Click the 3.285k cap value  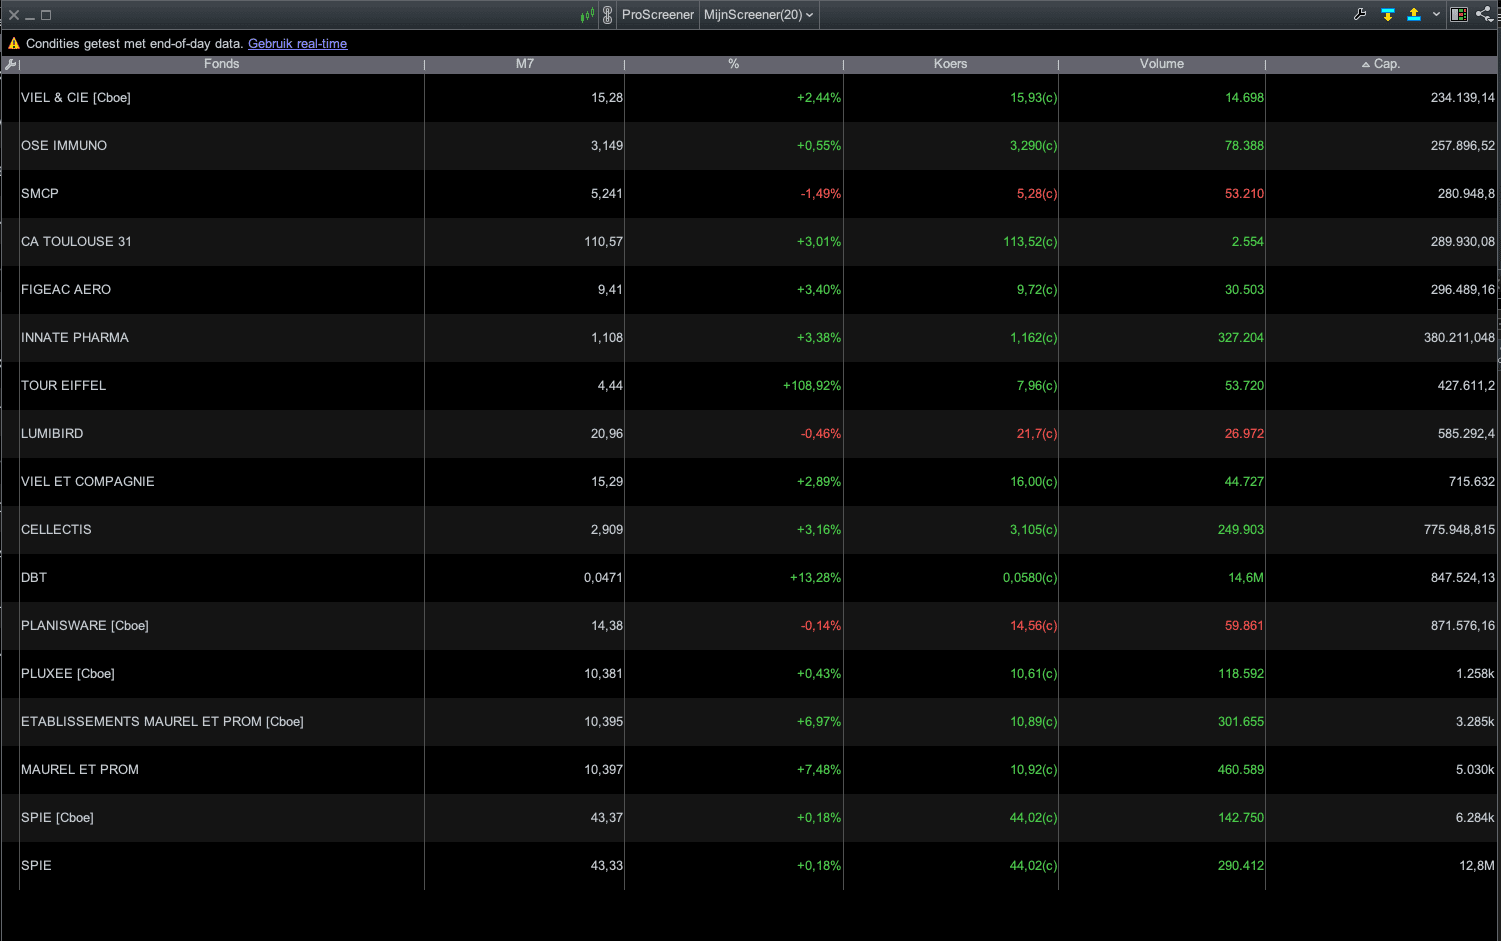(x=1475, y=722)
